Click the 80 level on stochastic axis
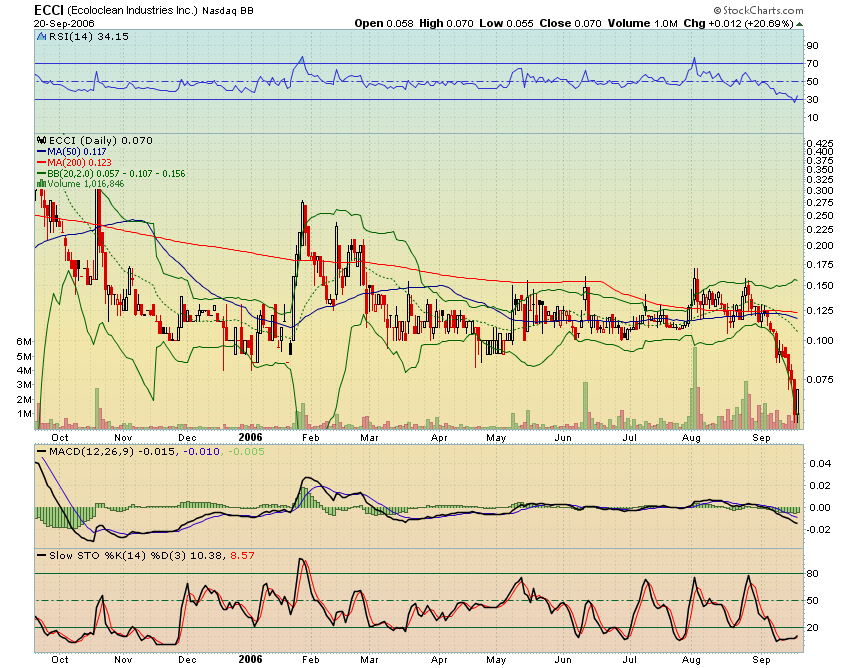 [812, 574]
